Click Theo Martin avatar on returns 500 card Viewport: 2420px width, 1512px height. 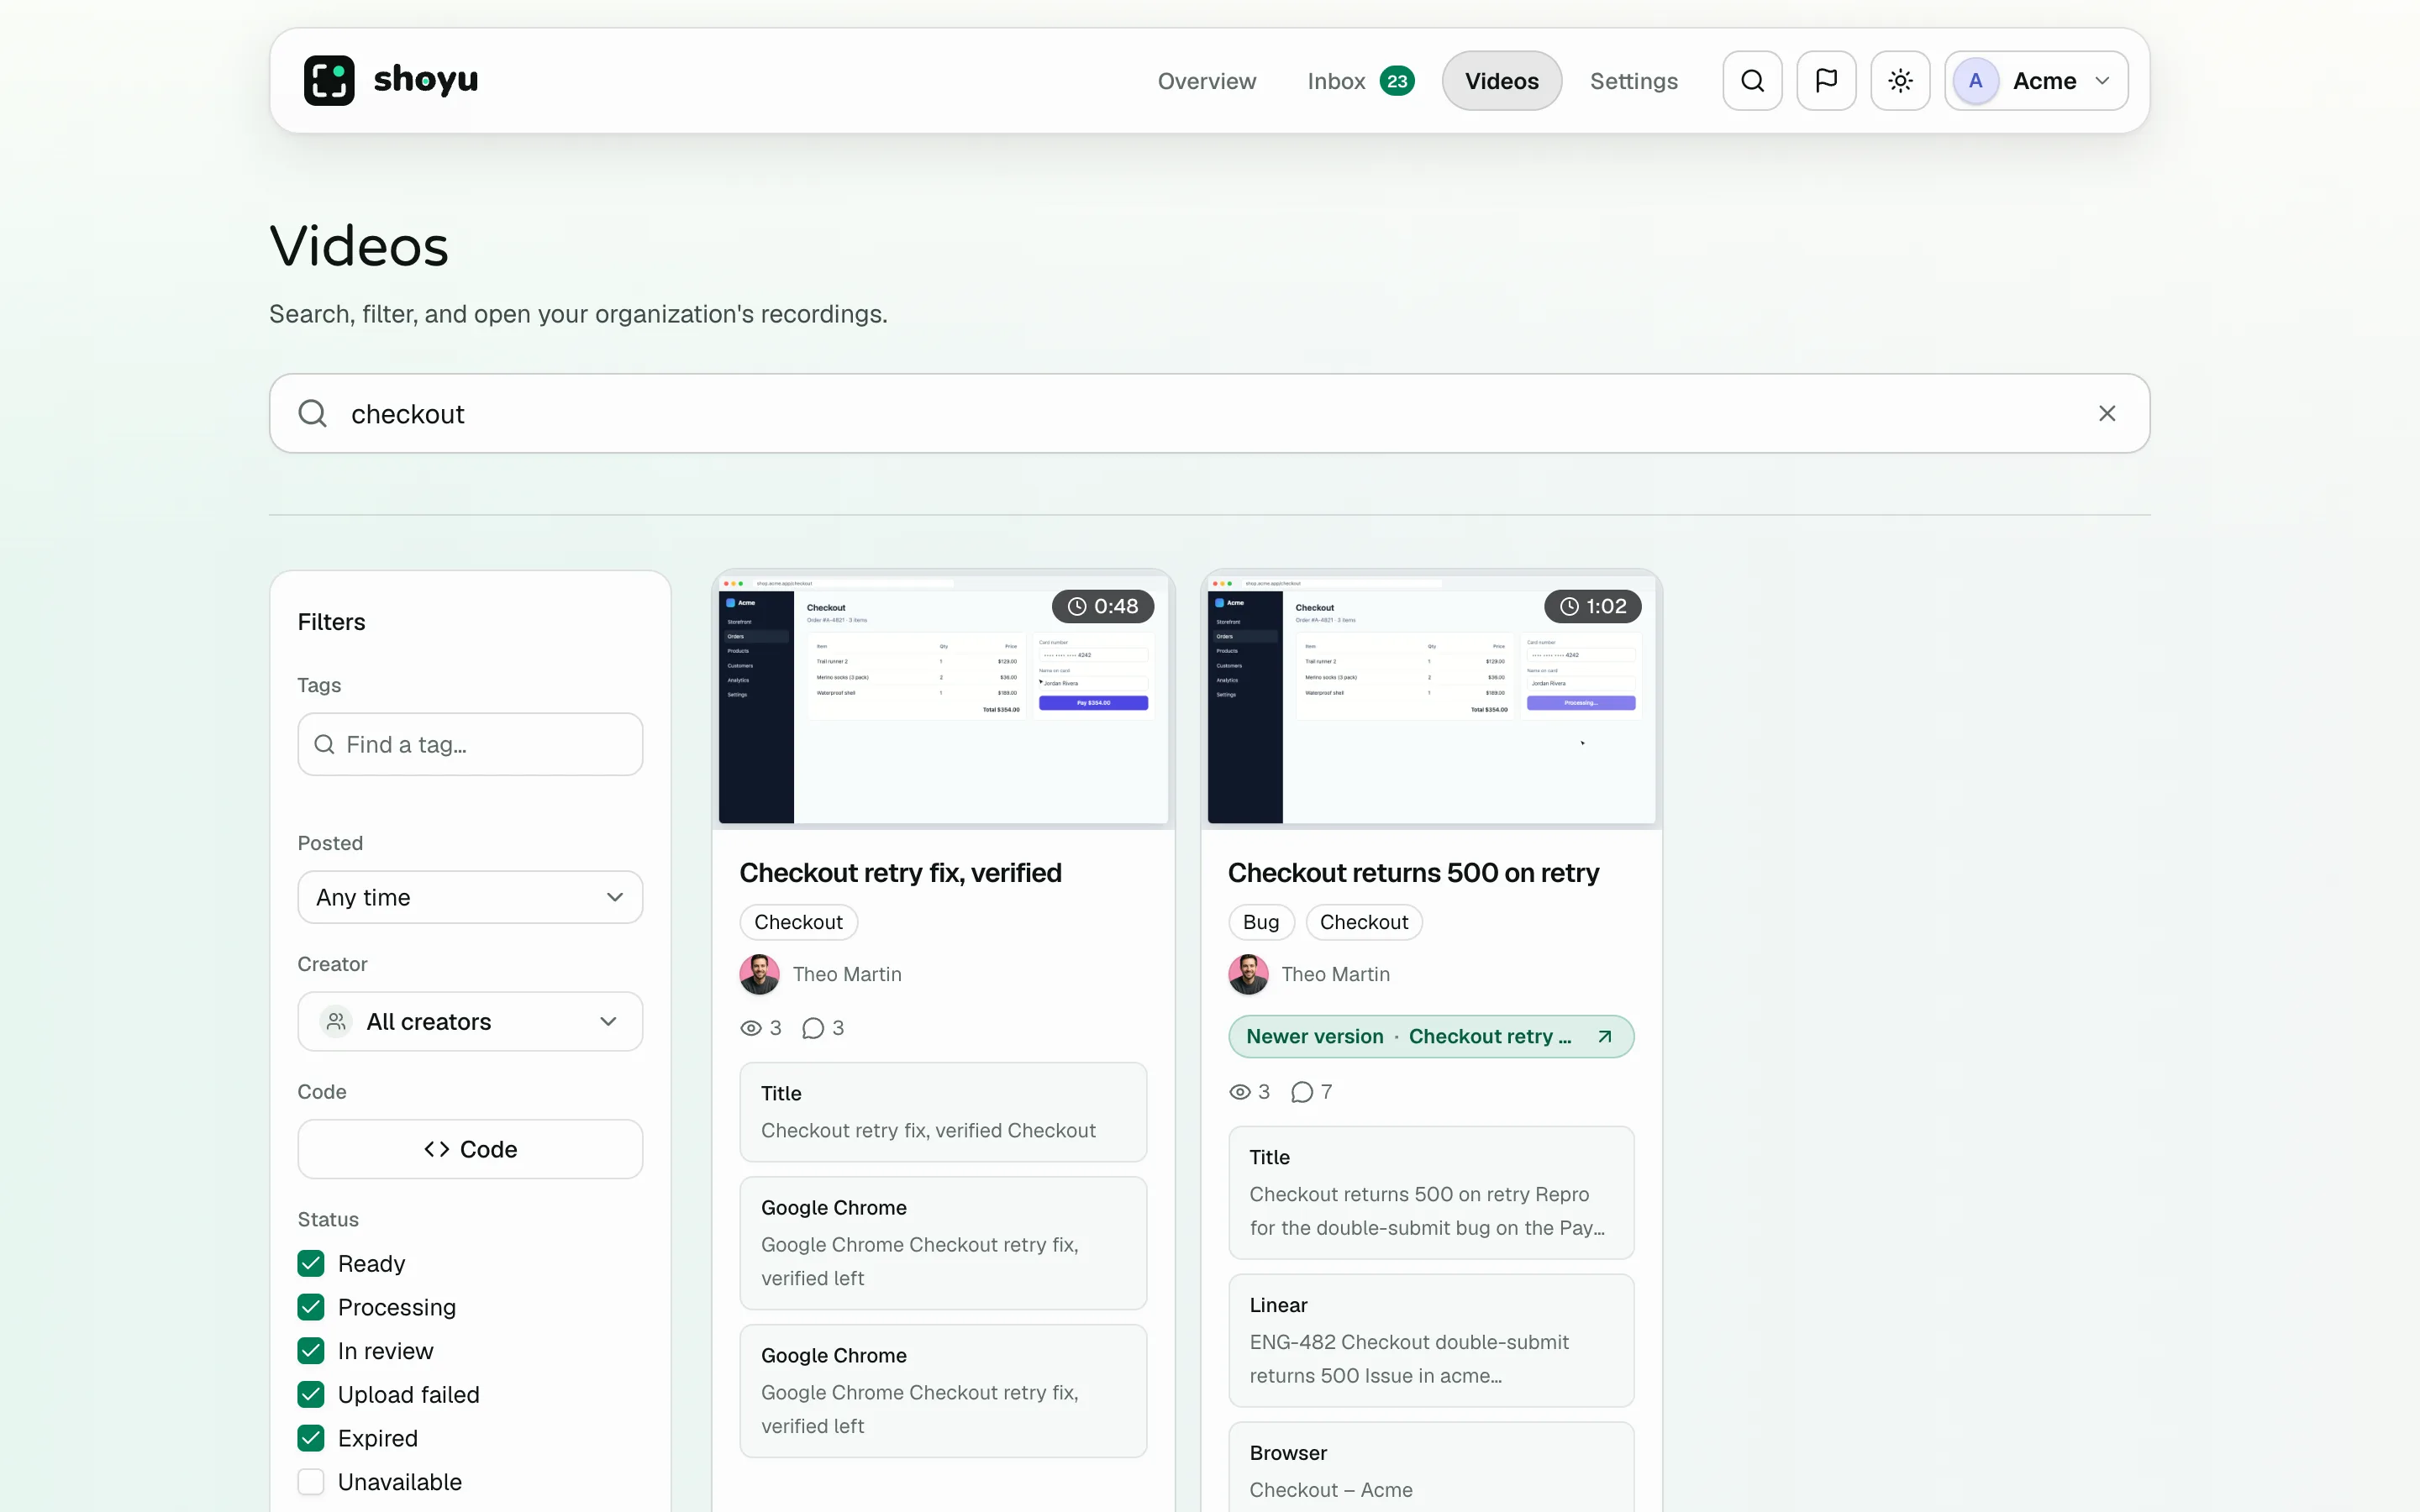1248,974
